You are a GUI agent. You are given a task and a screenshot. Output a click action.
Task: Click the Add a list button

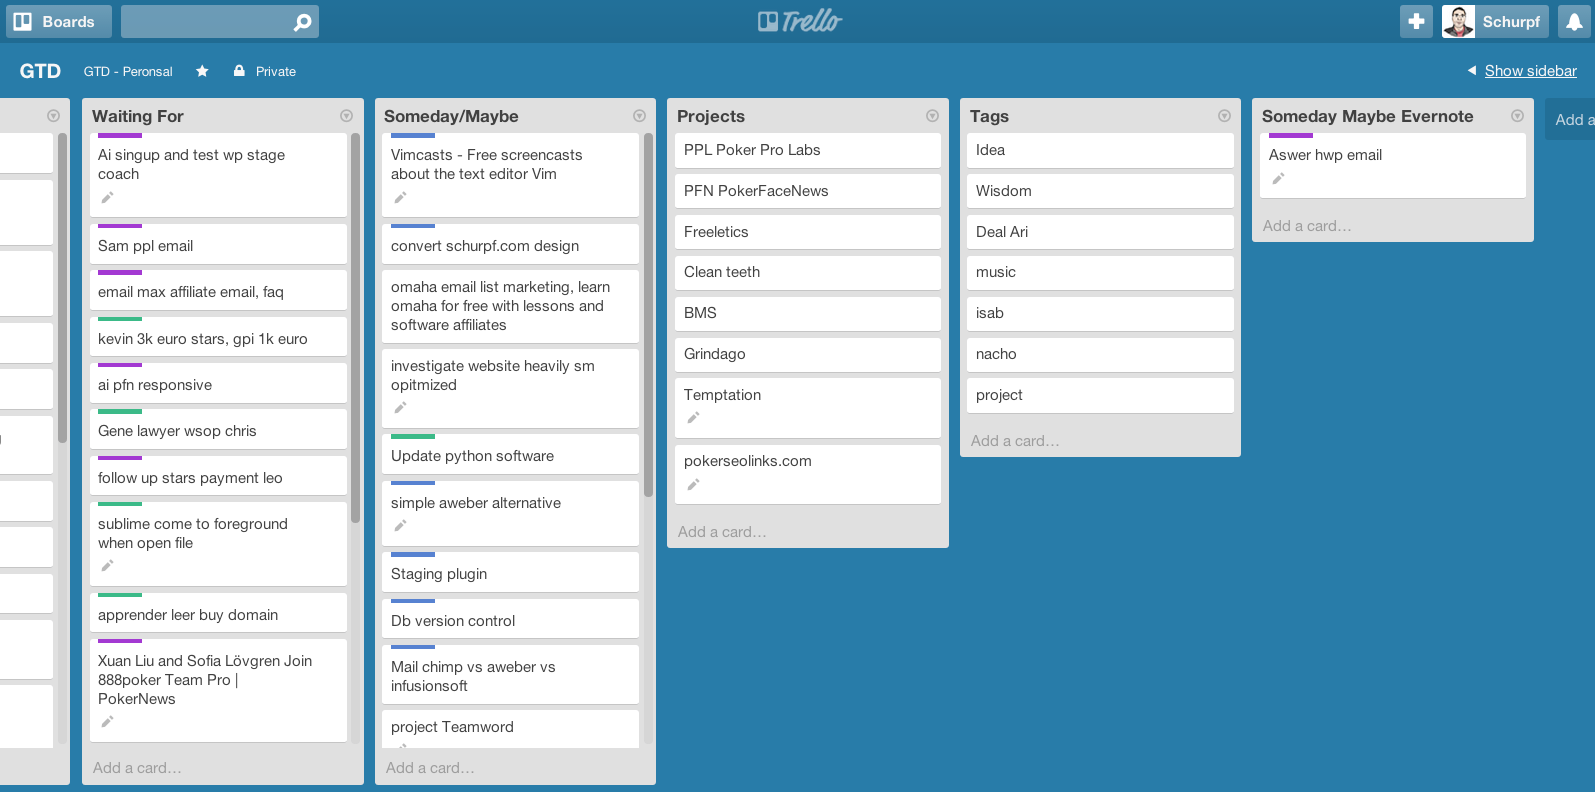[1572, 119]
